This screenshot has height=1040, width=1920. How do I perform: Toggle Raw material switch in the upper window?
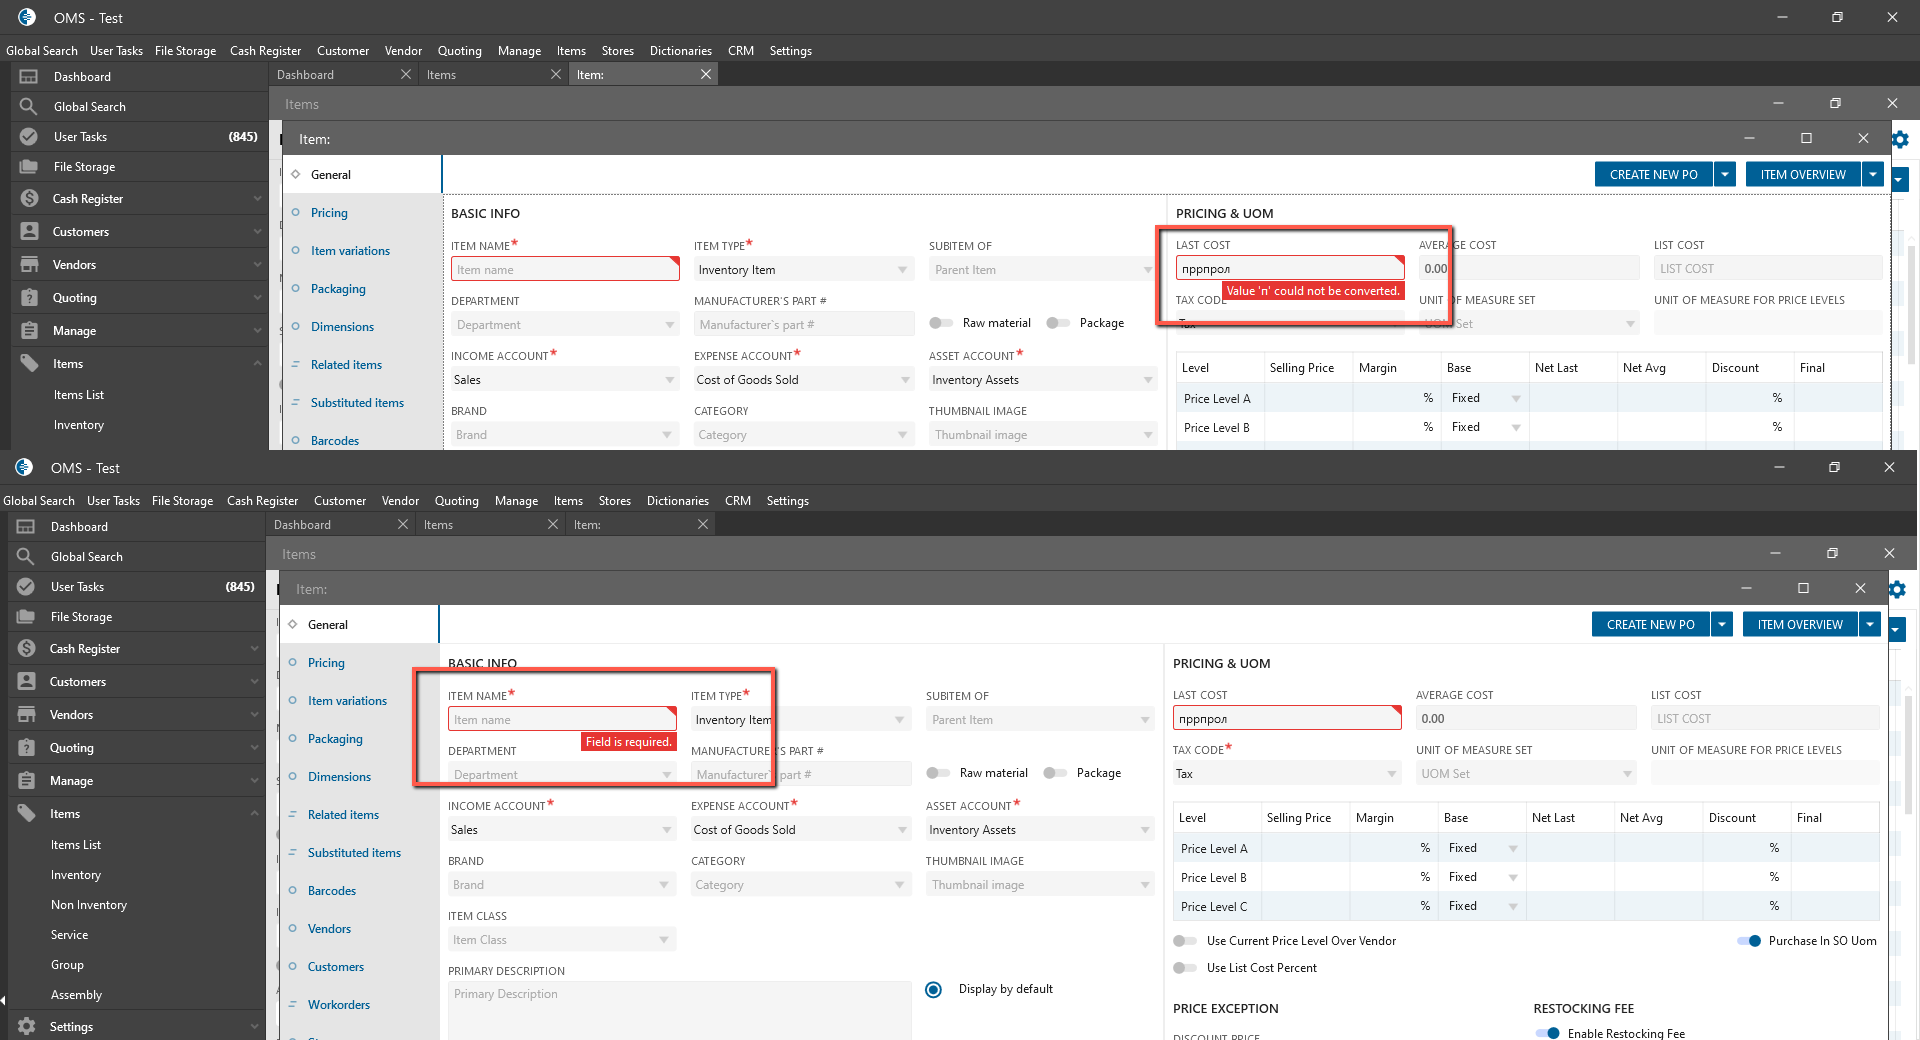pos(941,323)
